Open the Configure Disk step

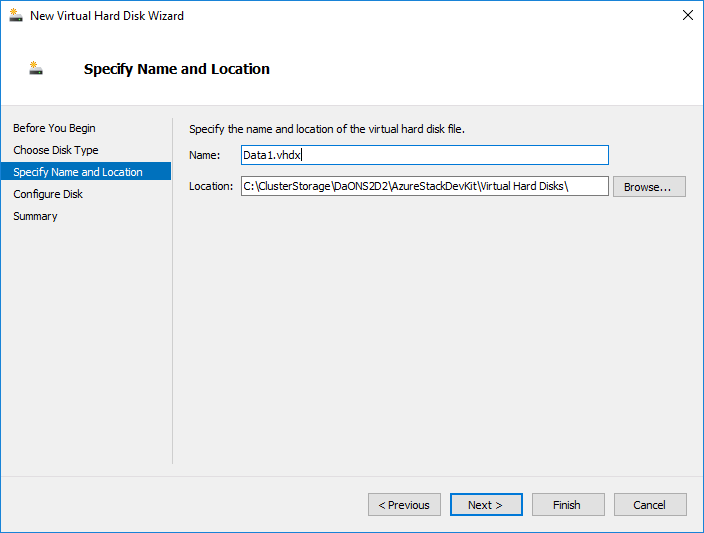click(48, 194)
